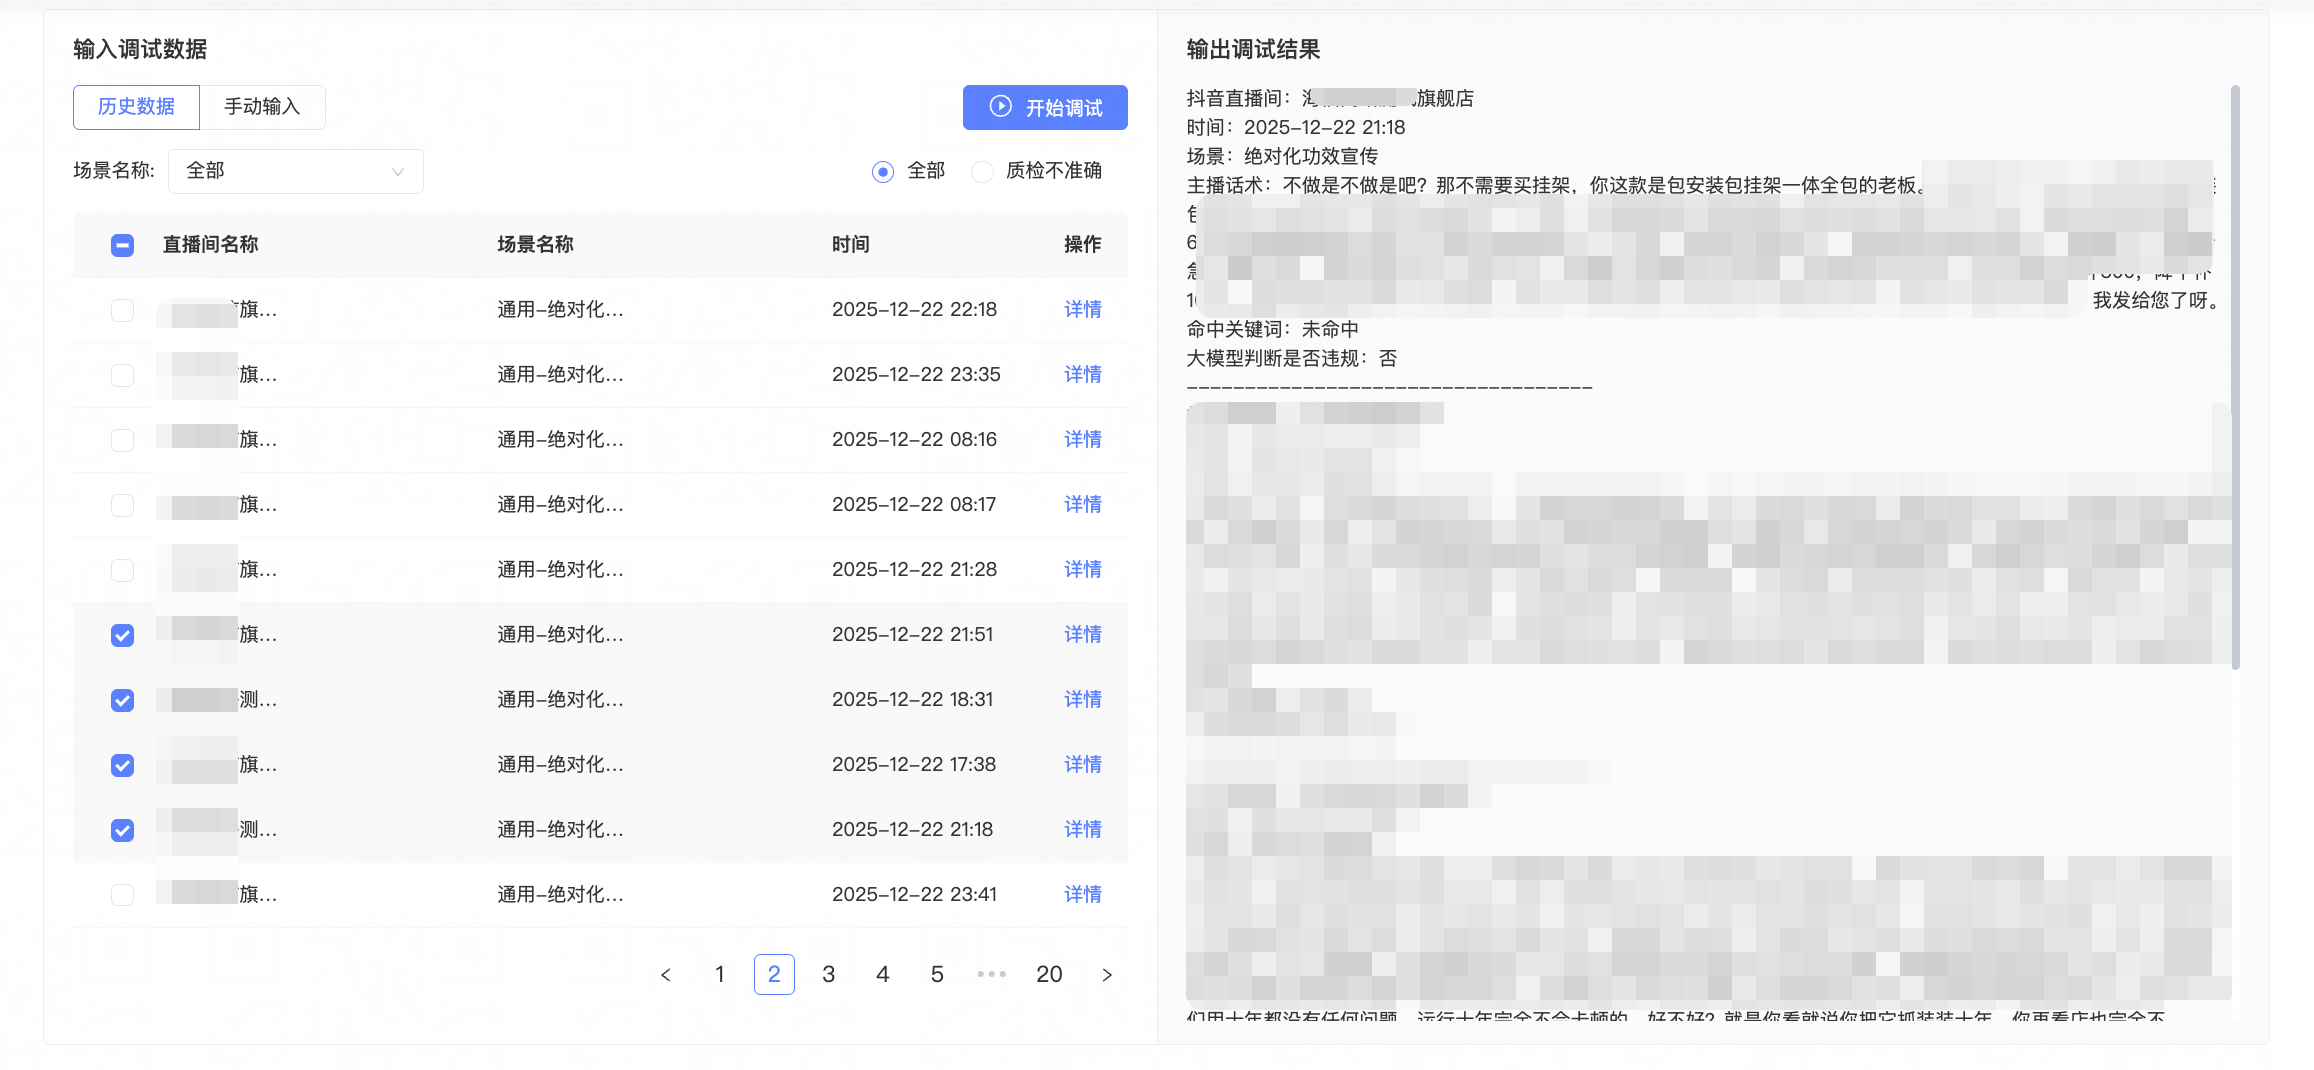Open 详情 for the 23:35 row
The height and width of the screenshot is (1070, 2314).
click(x=1083, y=375)
